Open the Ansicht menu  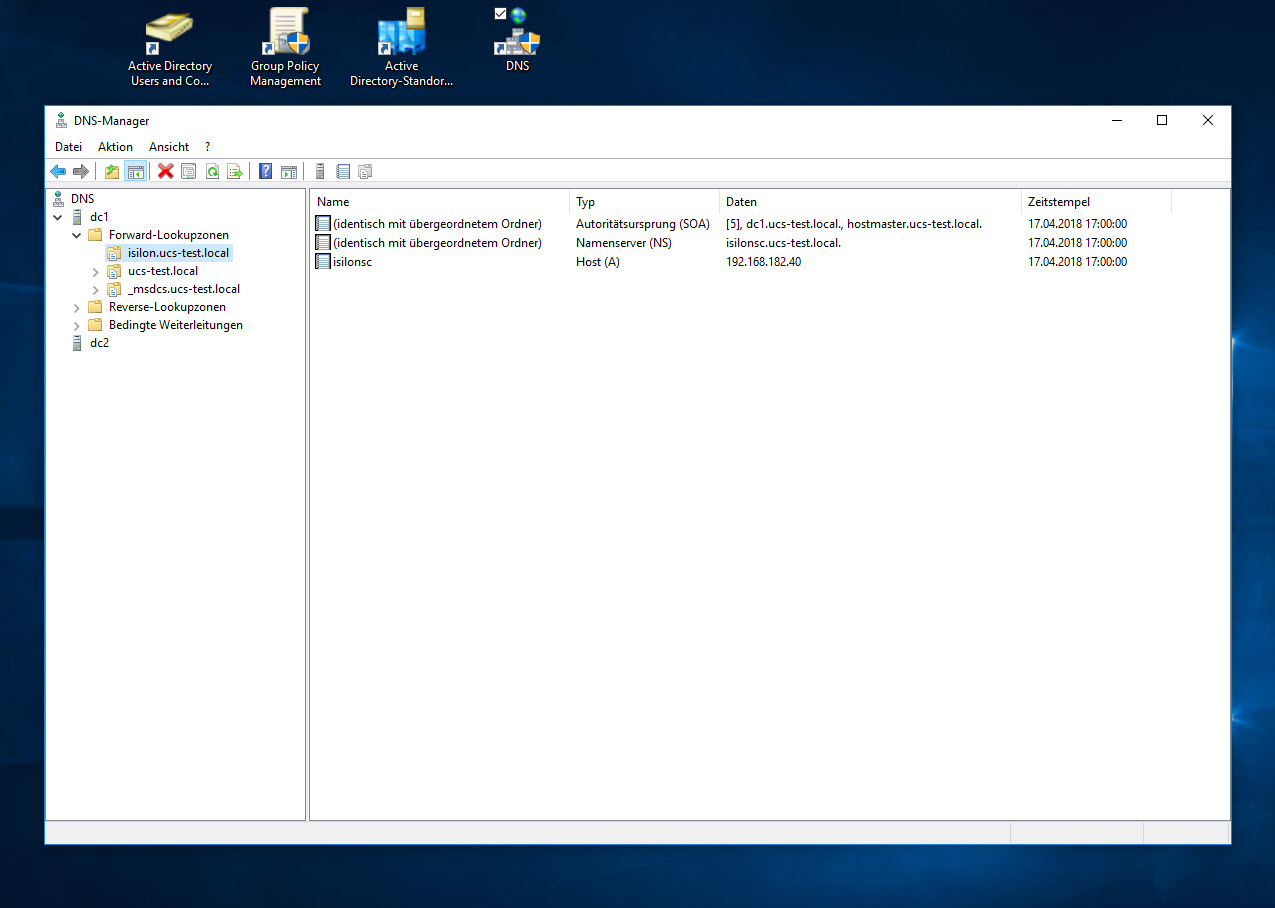pyautogui.click(x=169, y=147)
